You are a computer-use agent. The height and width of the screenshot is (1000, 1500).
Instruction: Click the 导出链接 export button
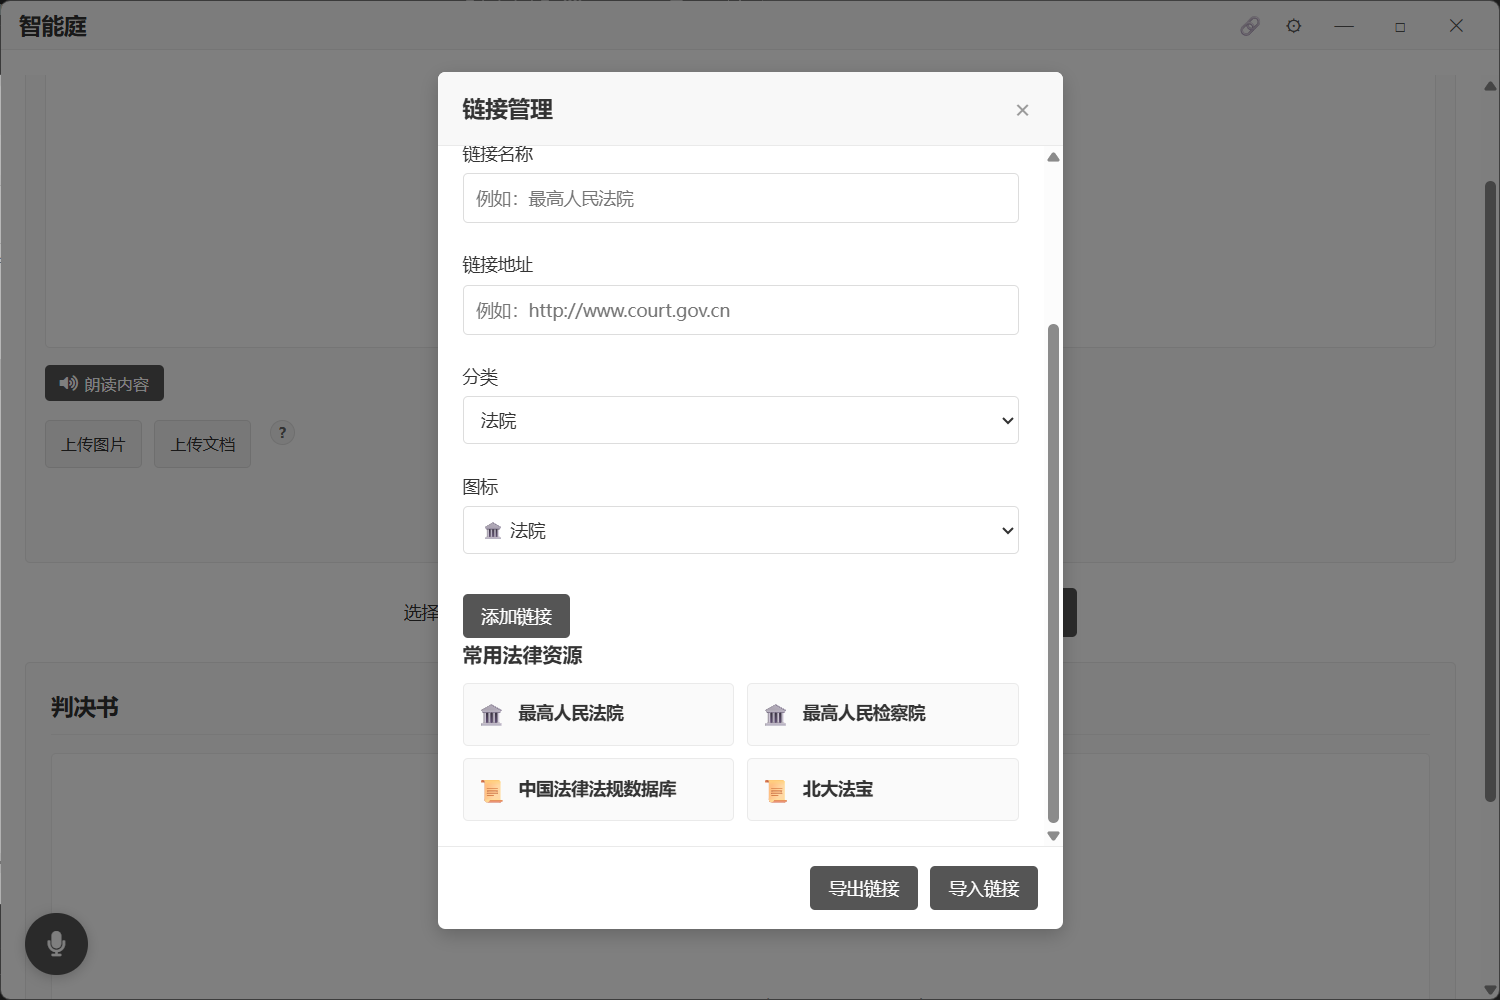pos(863,888)
